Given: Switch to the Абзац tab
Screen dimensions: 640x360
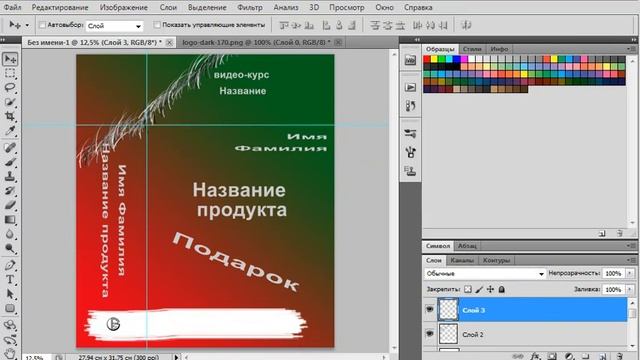Looking at the screenshot, I should (467, 246).
